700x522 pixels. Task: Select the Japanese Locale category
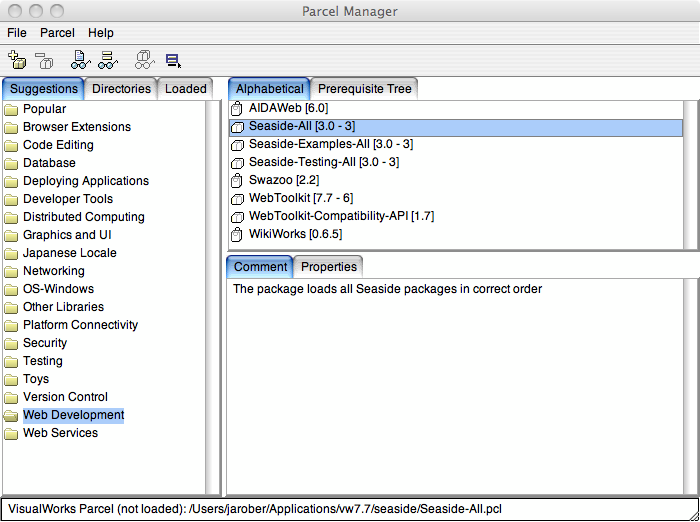(x=70, y=253)
